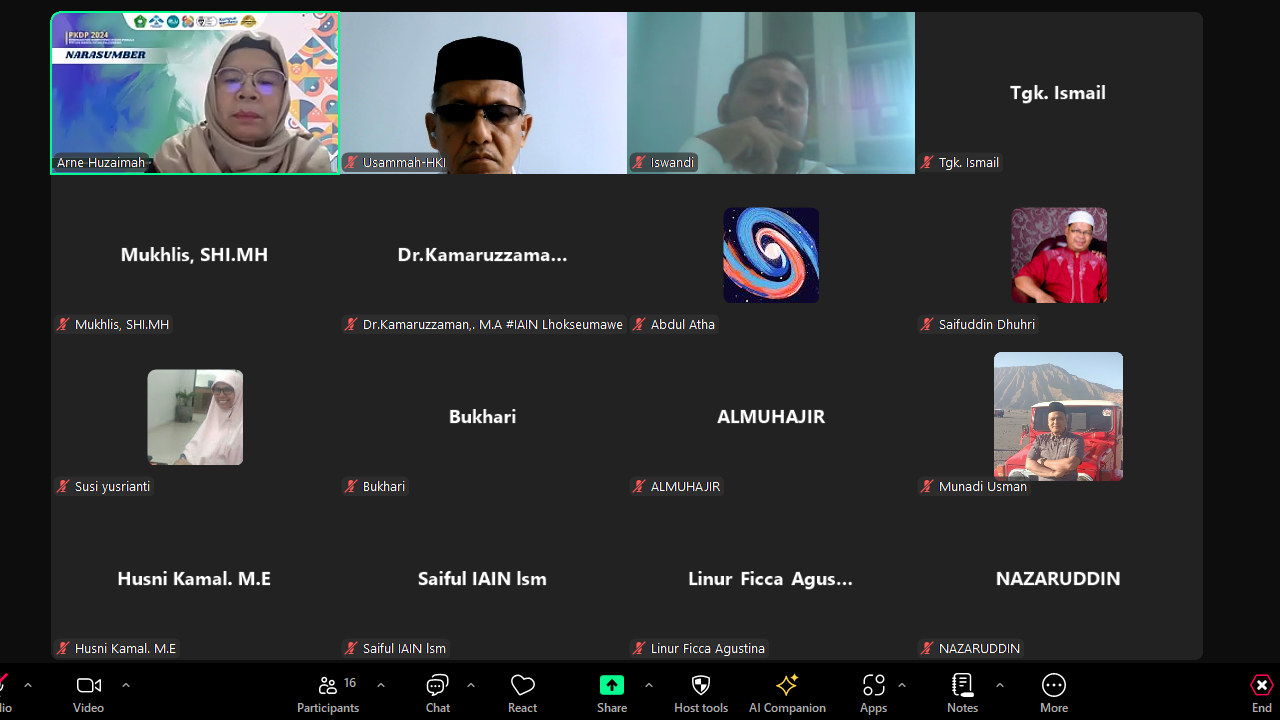
Task: Click Saifuddin Dhuhri's profile picture
Action: coord(1059,255)
